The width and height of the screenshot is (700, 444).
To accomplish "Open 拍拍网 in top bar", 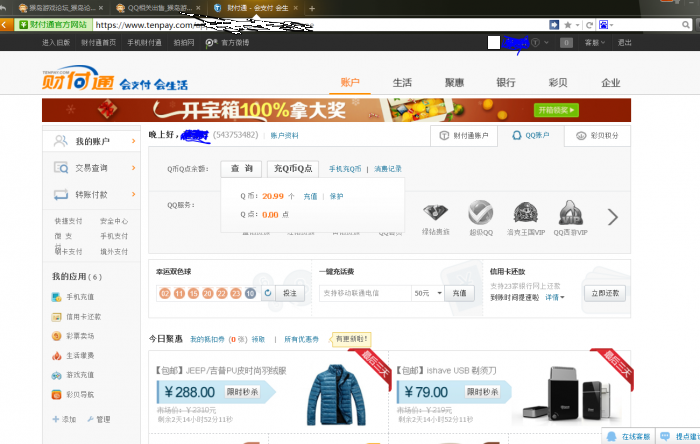I will click(184, 42).
